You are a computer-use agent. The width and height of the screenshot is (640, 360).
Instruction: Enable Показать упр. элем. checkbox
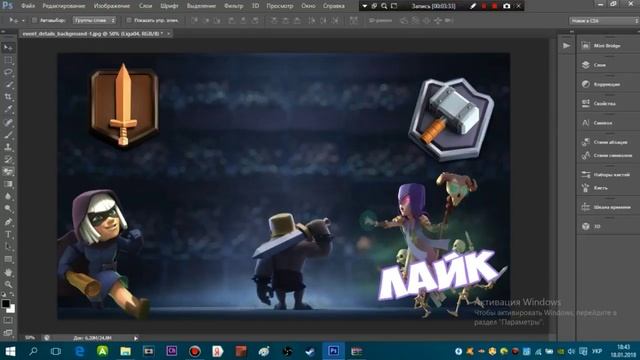[129, 20]
